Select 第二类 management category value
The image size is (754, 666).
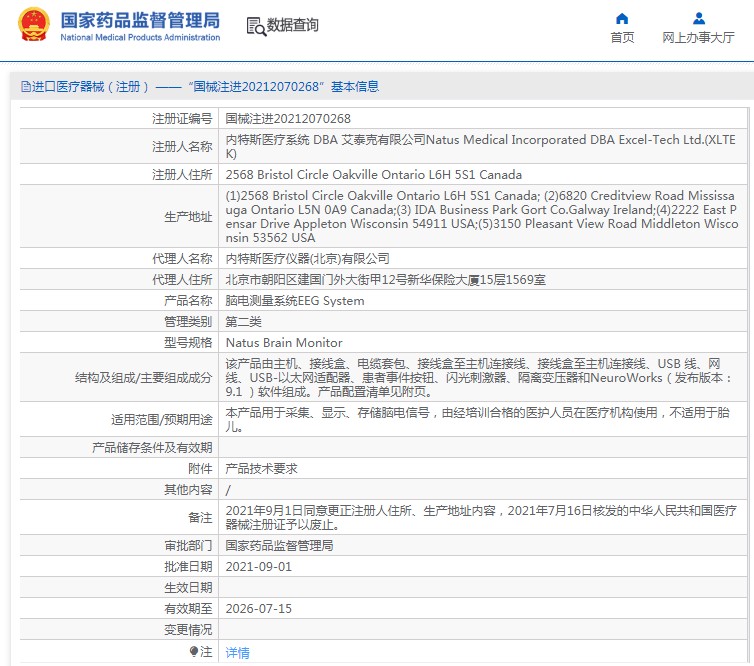(x=243, y=322)
